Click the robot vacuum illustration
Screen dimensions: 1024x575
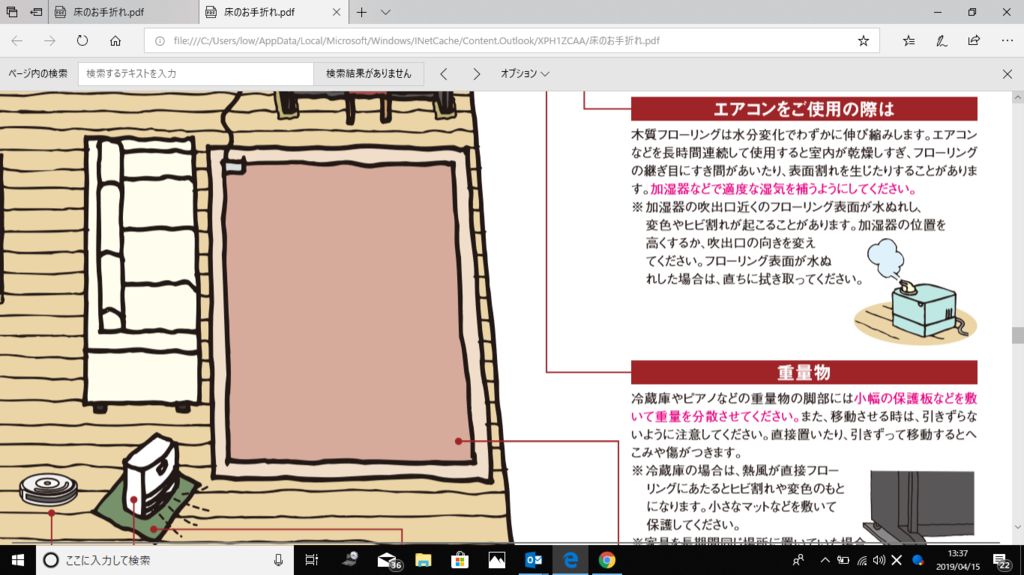point(48,488)
